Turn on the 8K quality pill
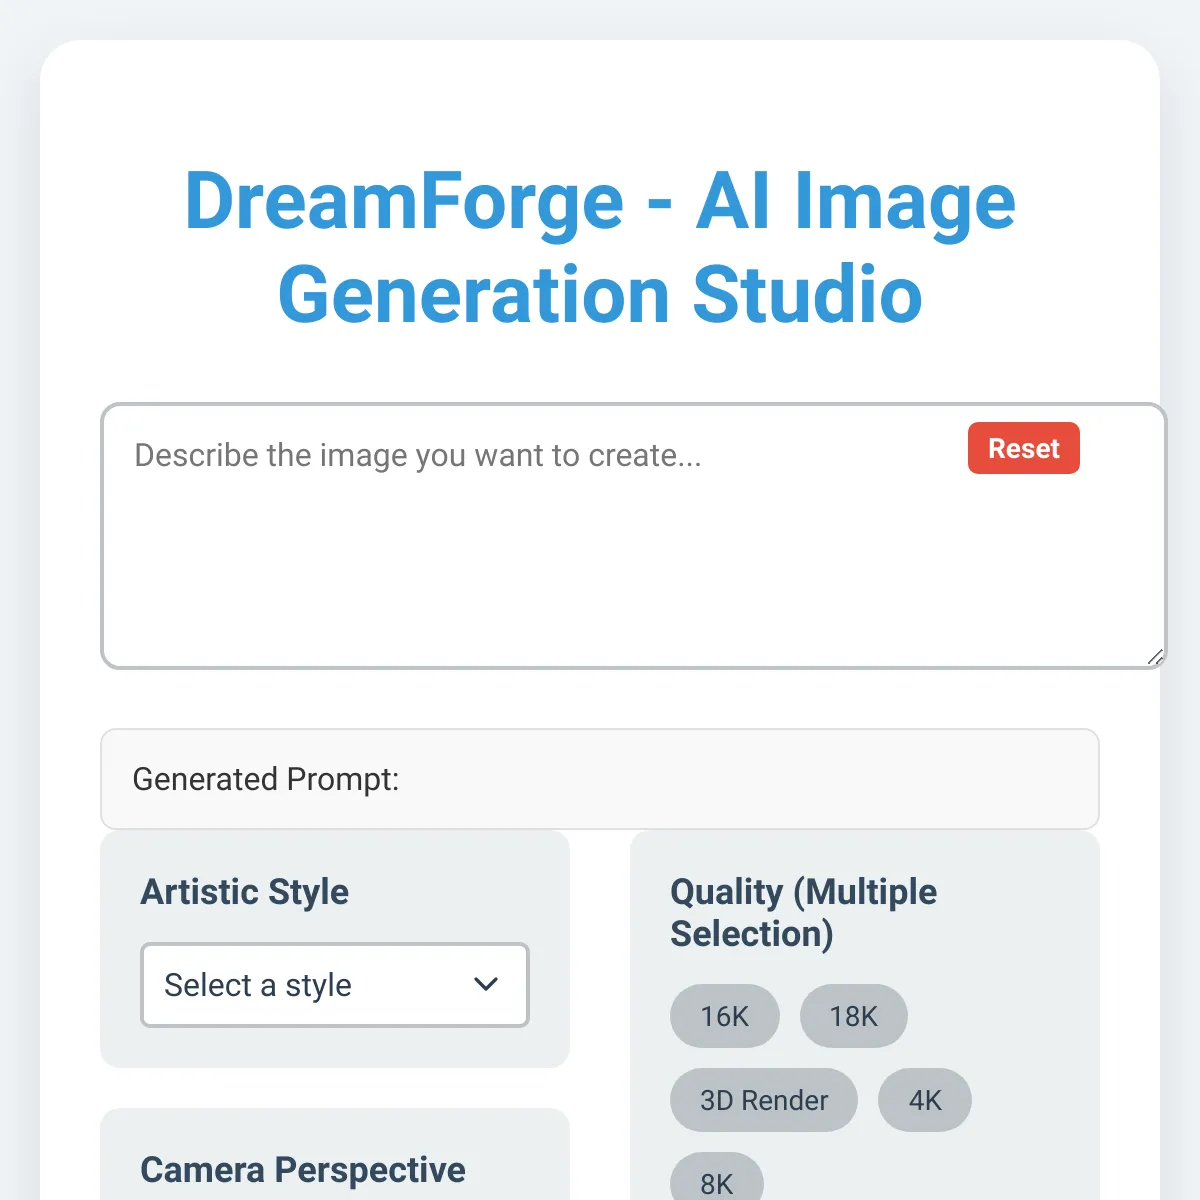Screen dimensions: 1200x1200 [717, 1185]
